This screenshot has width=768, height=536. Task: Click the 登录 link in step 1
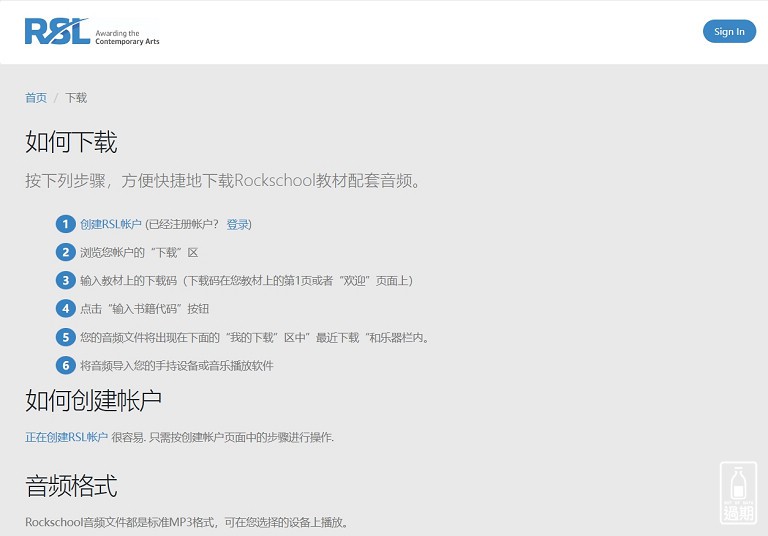(237, 224)
